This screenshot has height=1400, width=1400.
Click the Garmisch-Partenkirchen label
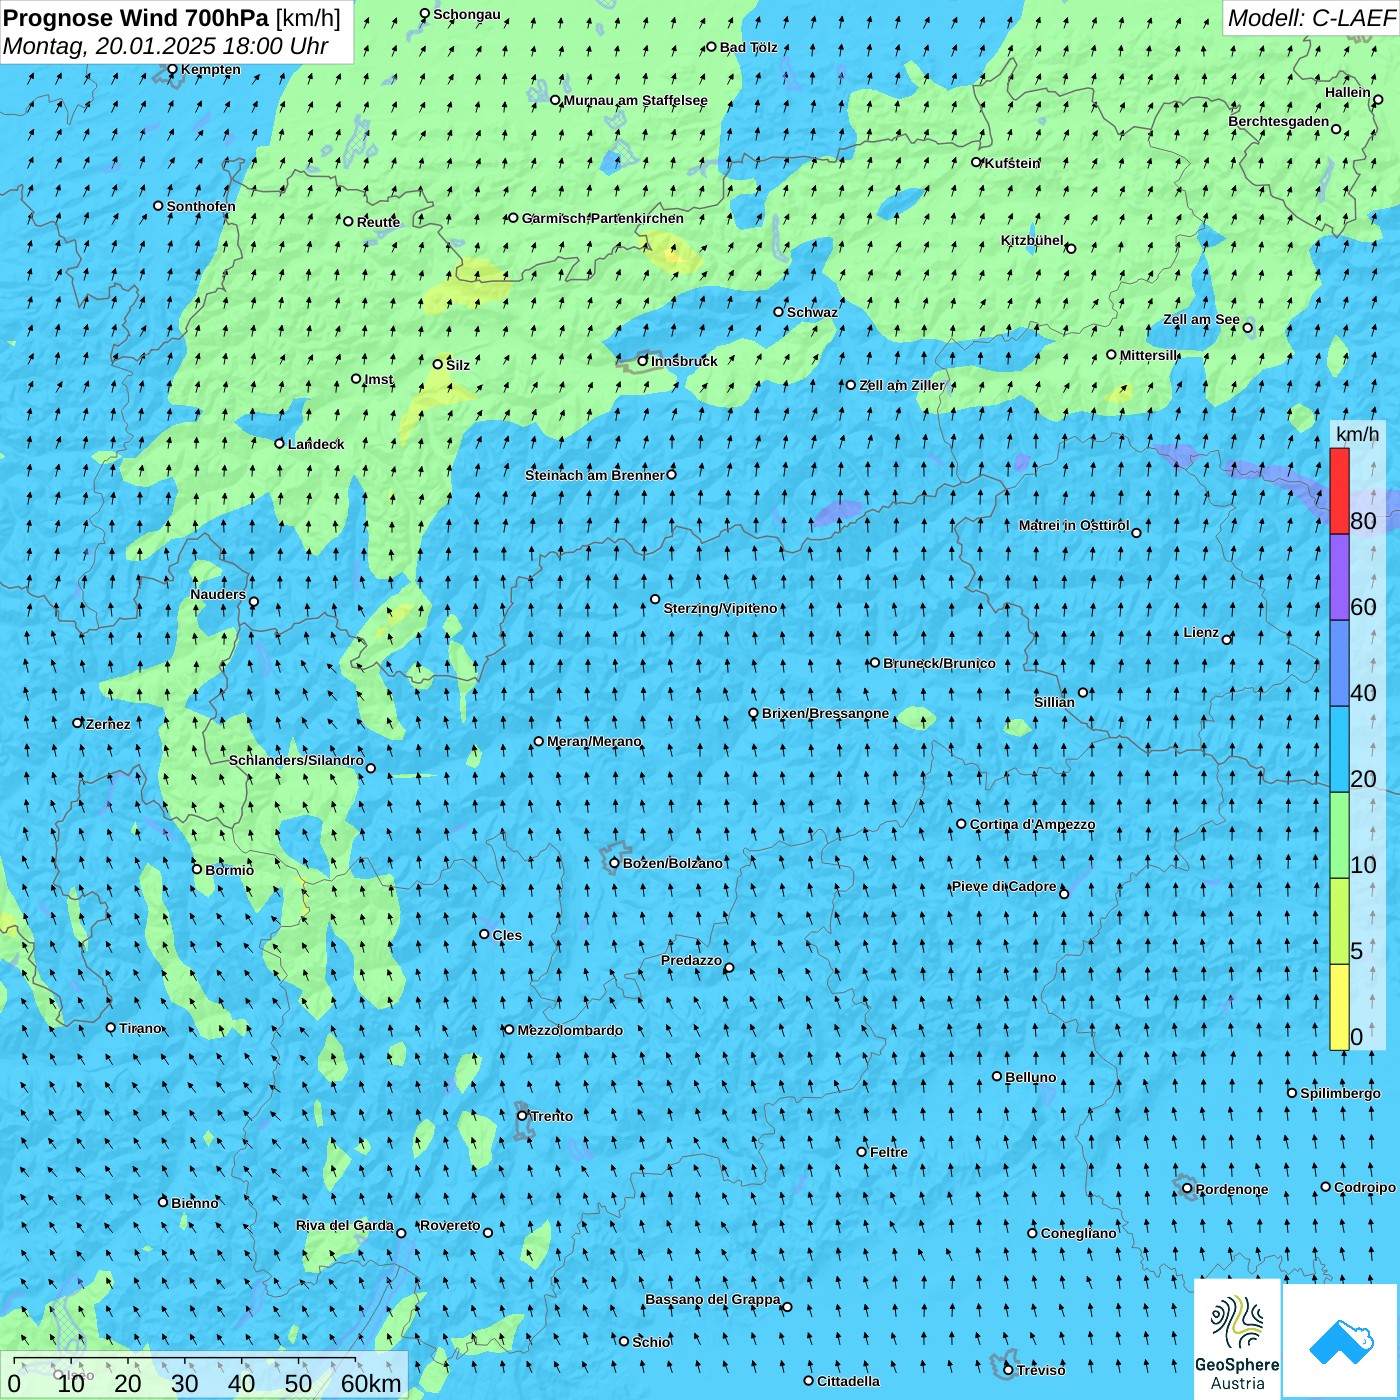[x=603, y=218]
